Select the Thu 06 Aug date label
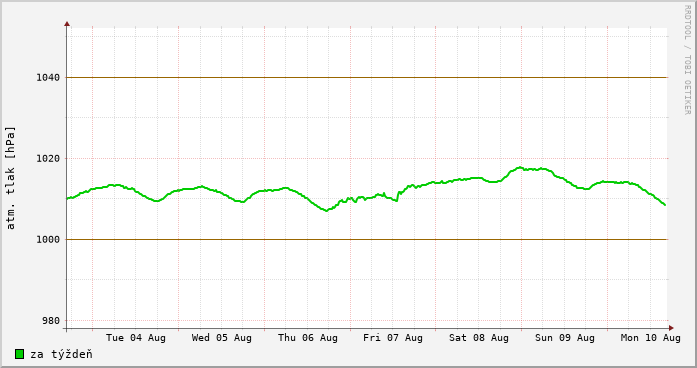The image size is (697, 368). tap(308, 338)
